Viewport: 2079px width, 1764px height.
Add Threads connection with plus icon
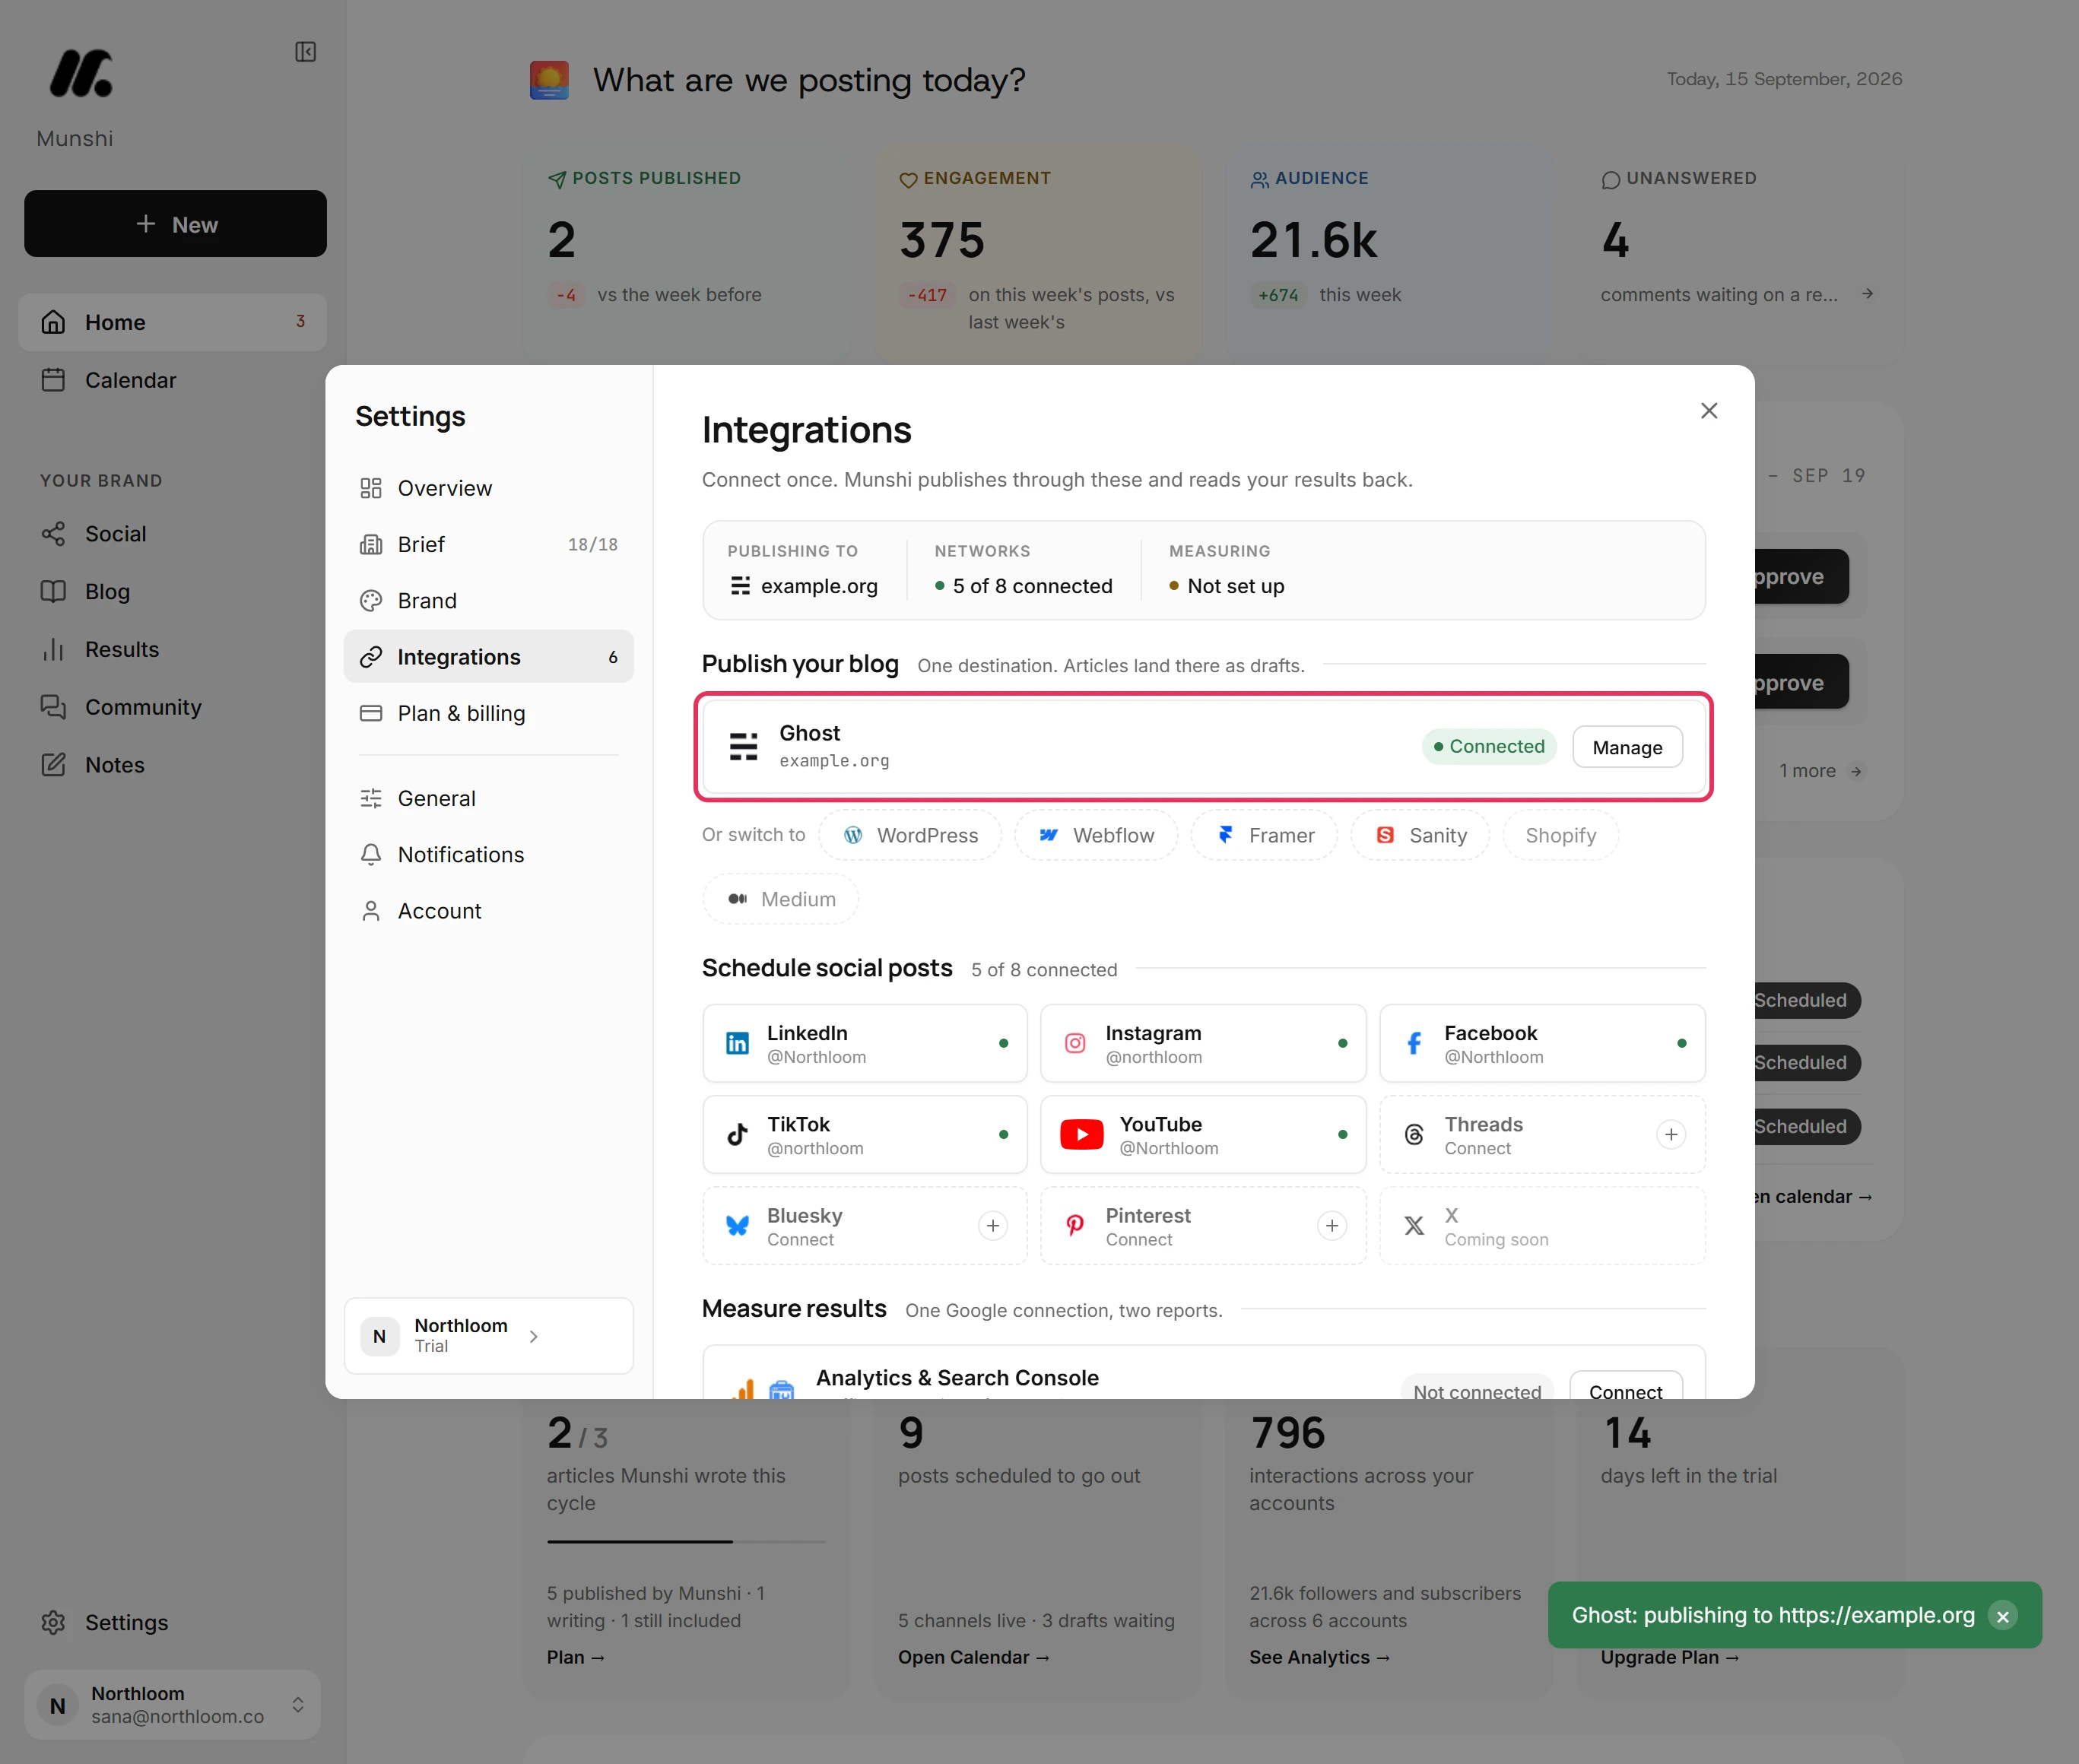click(1671, 1135)
